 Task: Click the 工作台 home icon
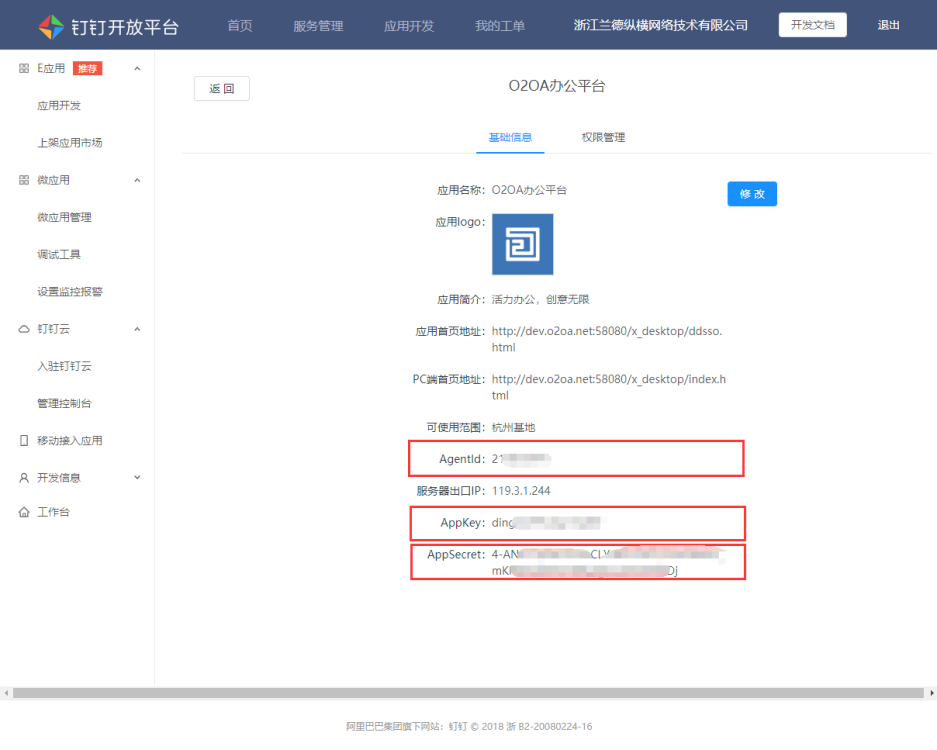[x=24, y=513]
